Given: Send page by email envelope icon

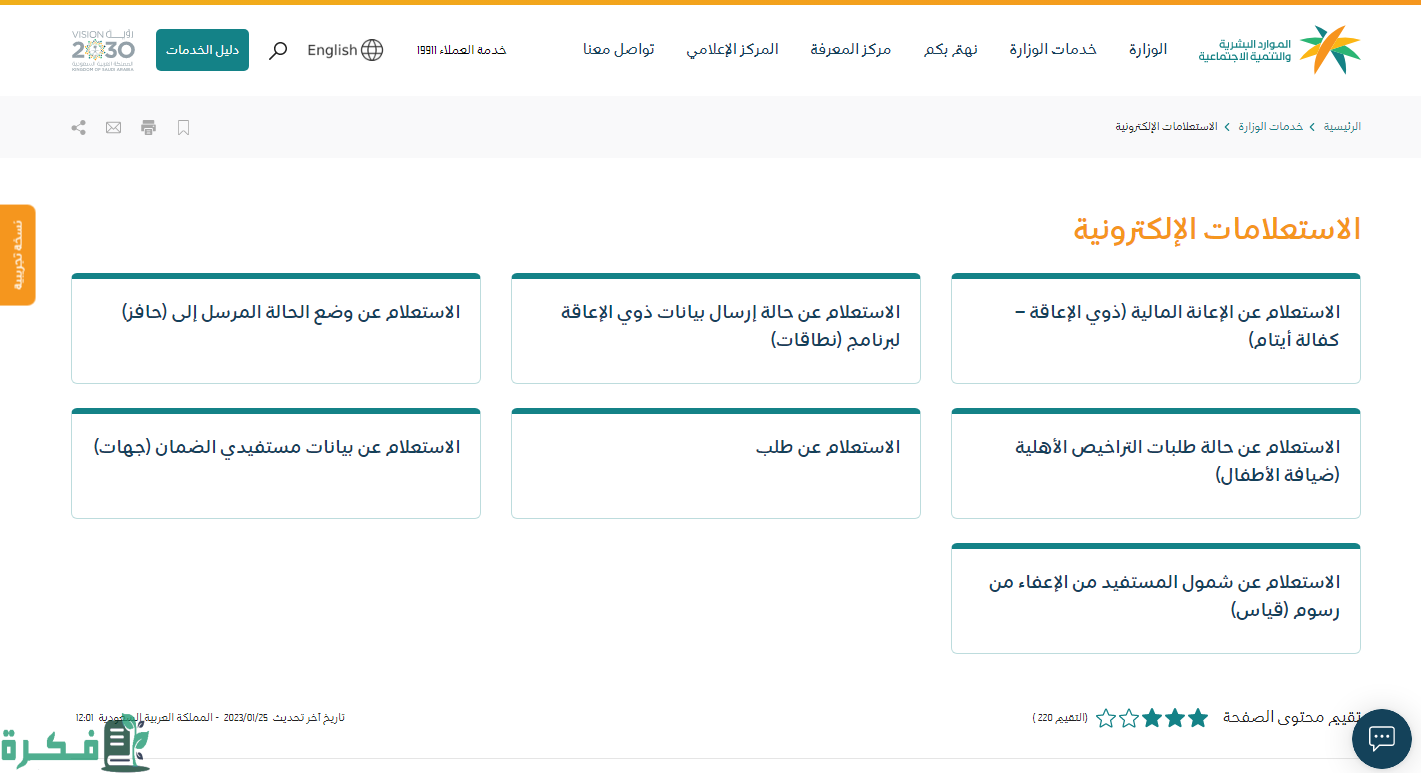Looking at the screenshot, I should [x=114, y=127].
